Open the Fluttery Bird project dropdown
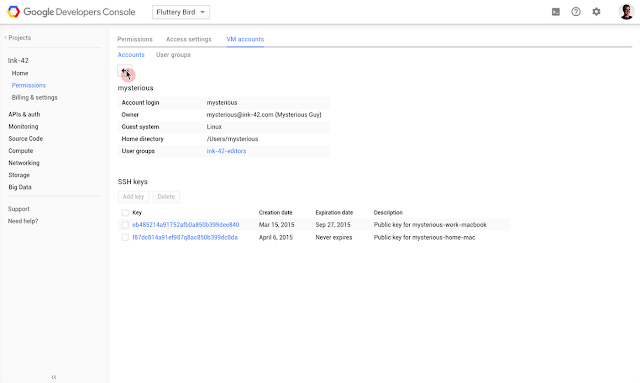640x383 pixels. pos(181,12)
